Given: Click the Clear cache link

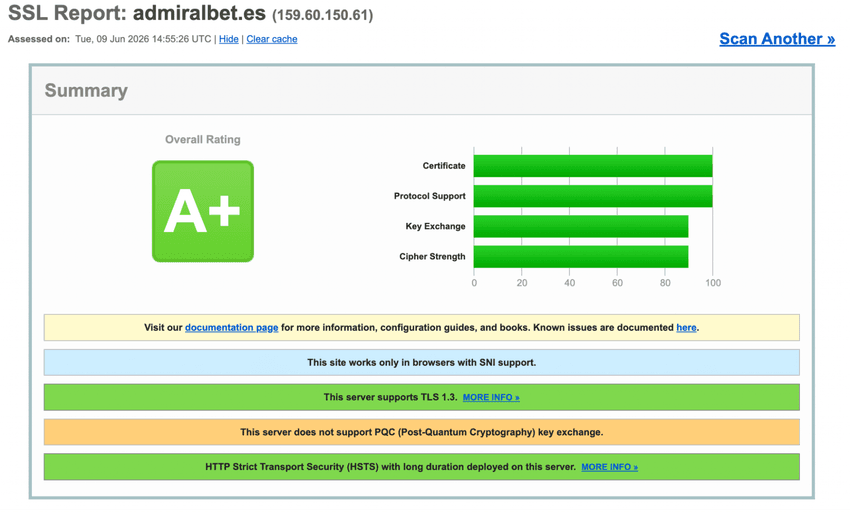Looking at the screenshot, I should tap(272, 39).
